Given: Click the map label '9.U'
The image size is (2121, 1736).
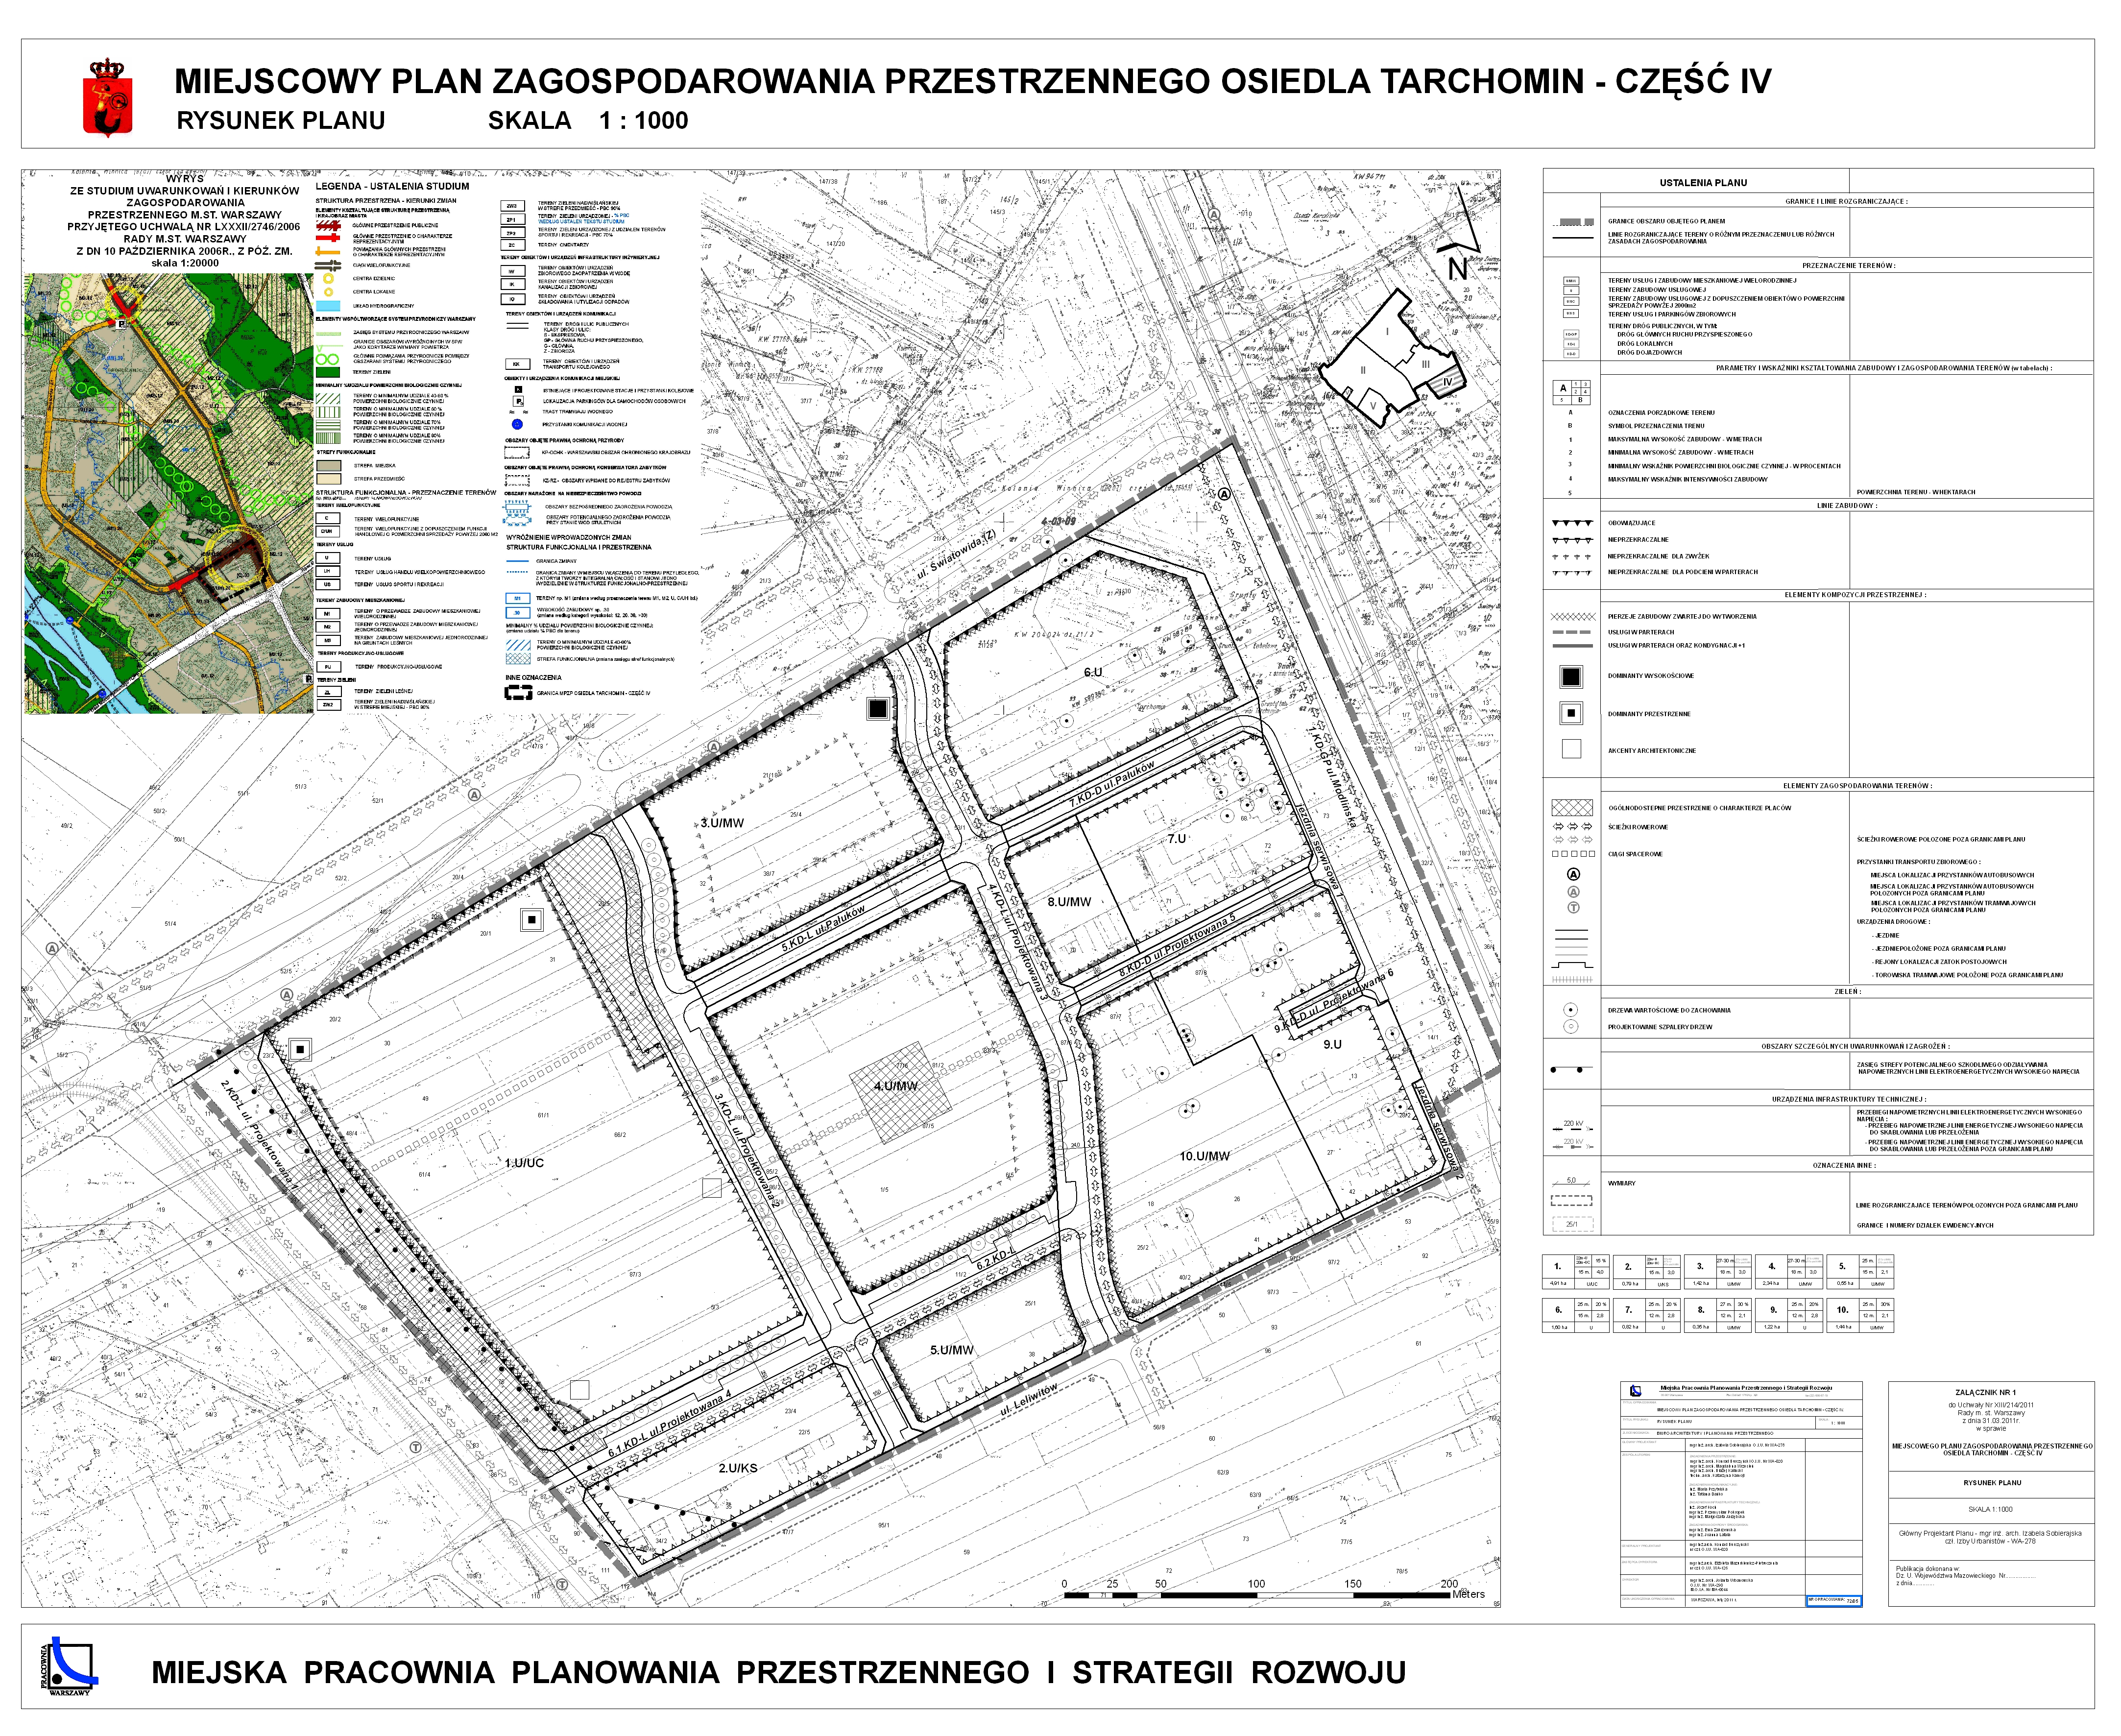Looking at the screenshot, I should point(1332,1044).
